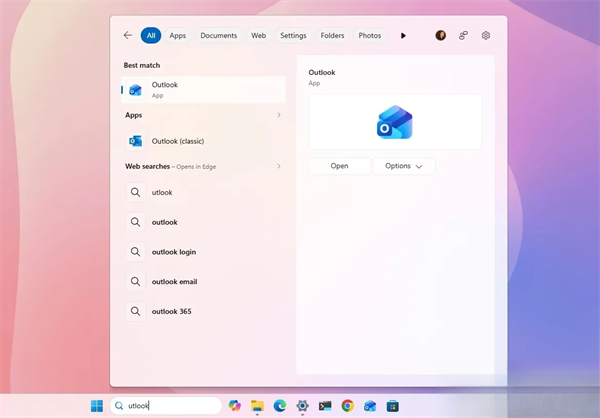Open the user profile avatar

[440, 36]
